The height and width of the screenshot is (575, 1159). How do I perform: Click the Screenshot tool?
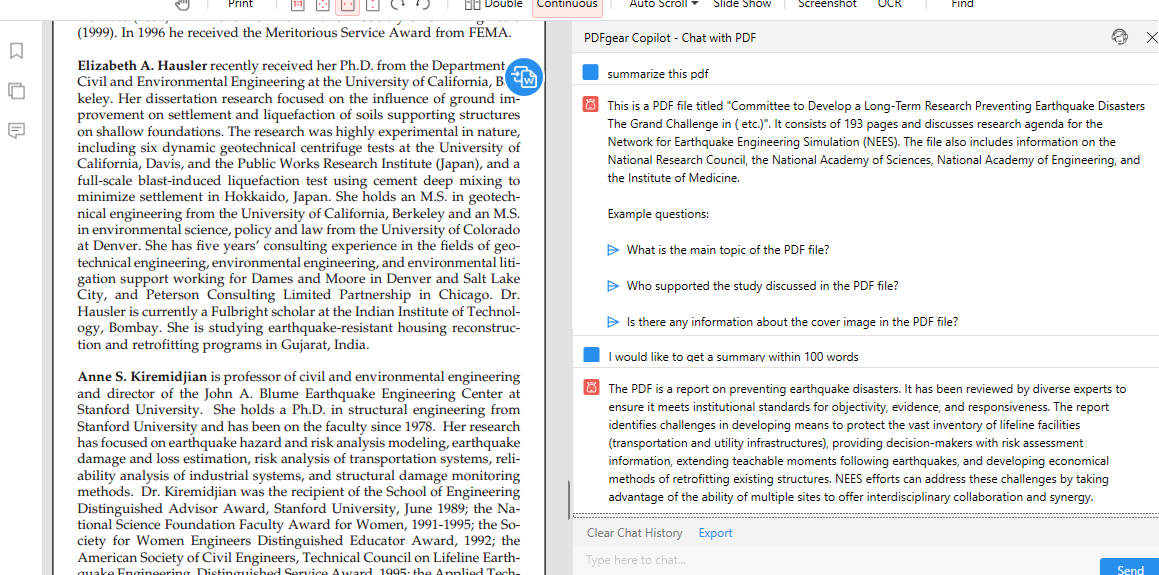pos(827,4)
